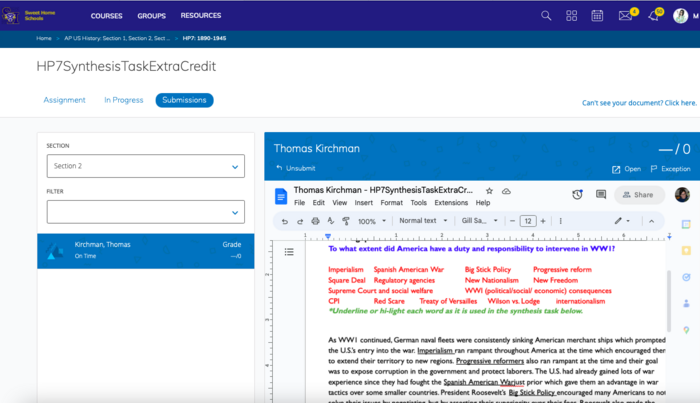Open the search icon in top navigation

pyautogui.click(x=546, y=16)
